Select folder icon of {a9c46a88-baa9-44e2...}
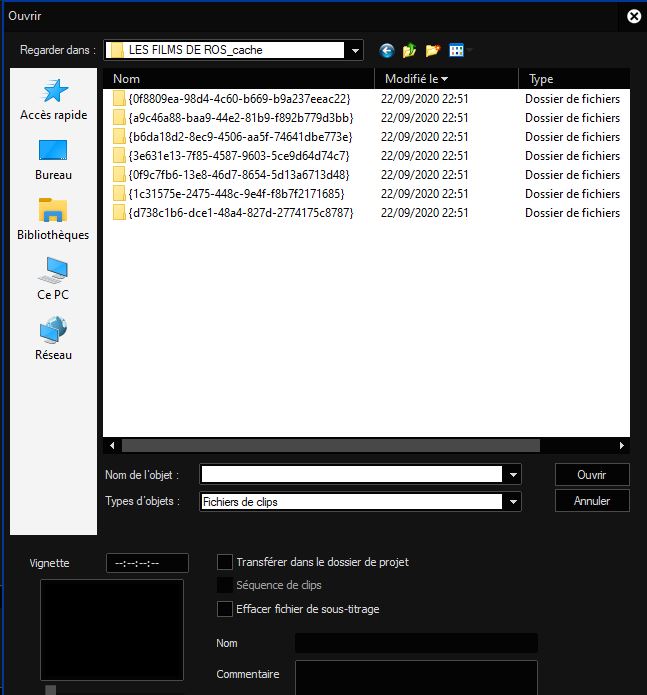 pyautogui.click(x=119, y=117)
